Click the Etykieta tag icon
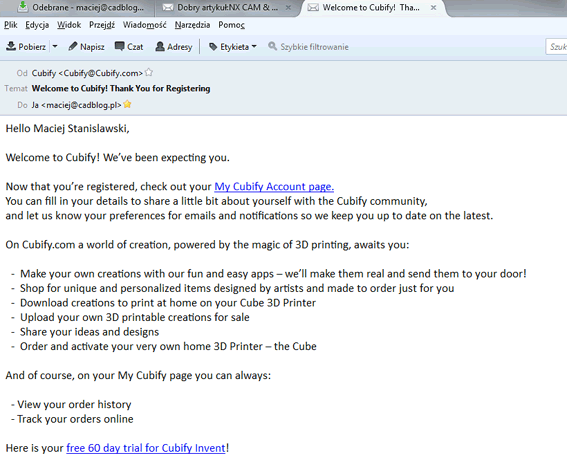The image size is (567, 460). [213, 47]
